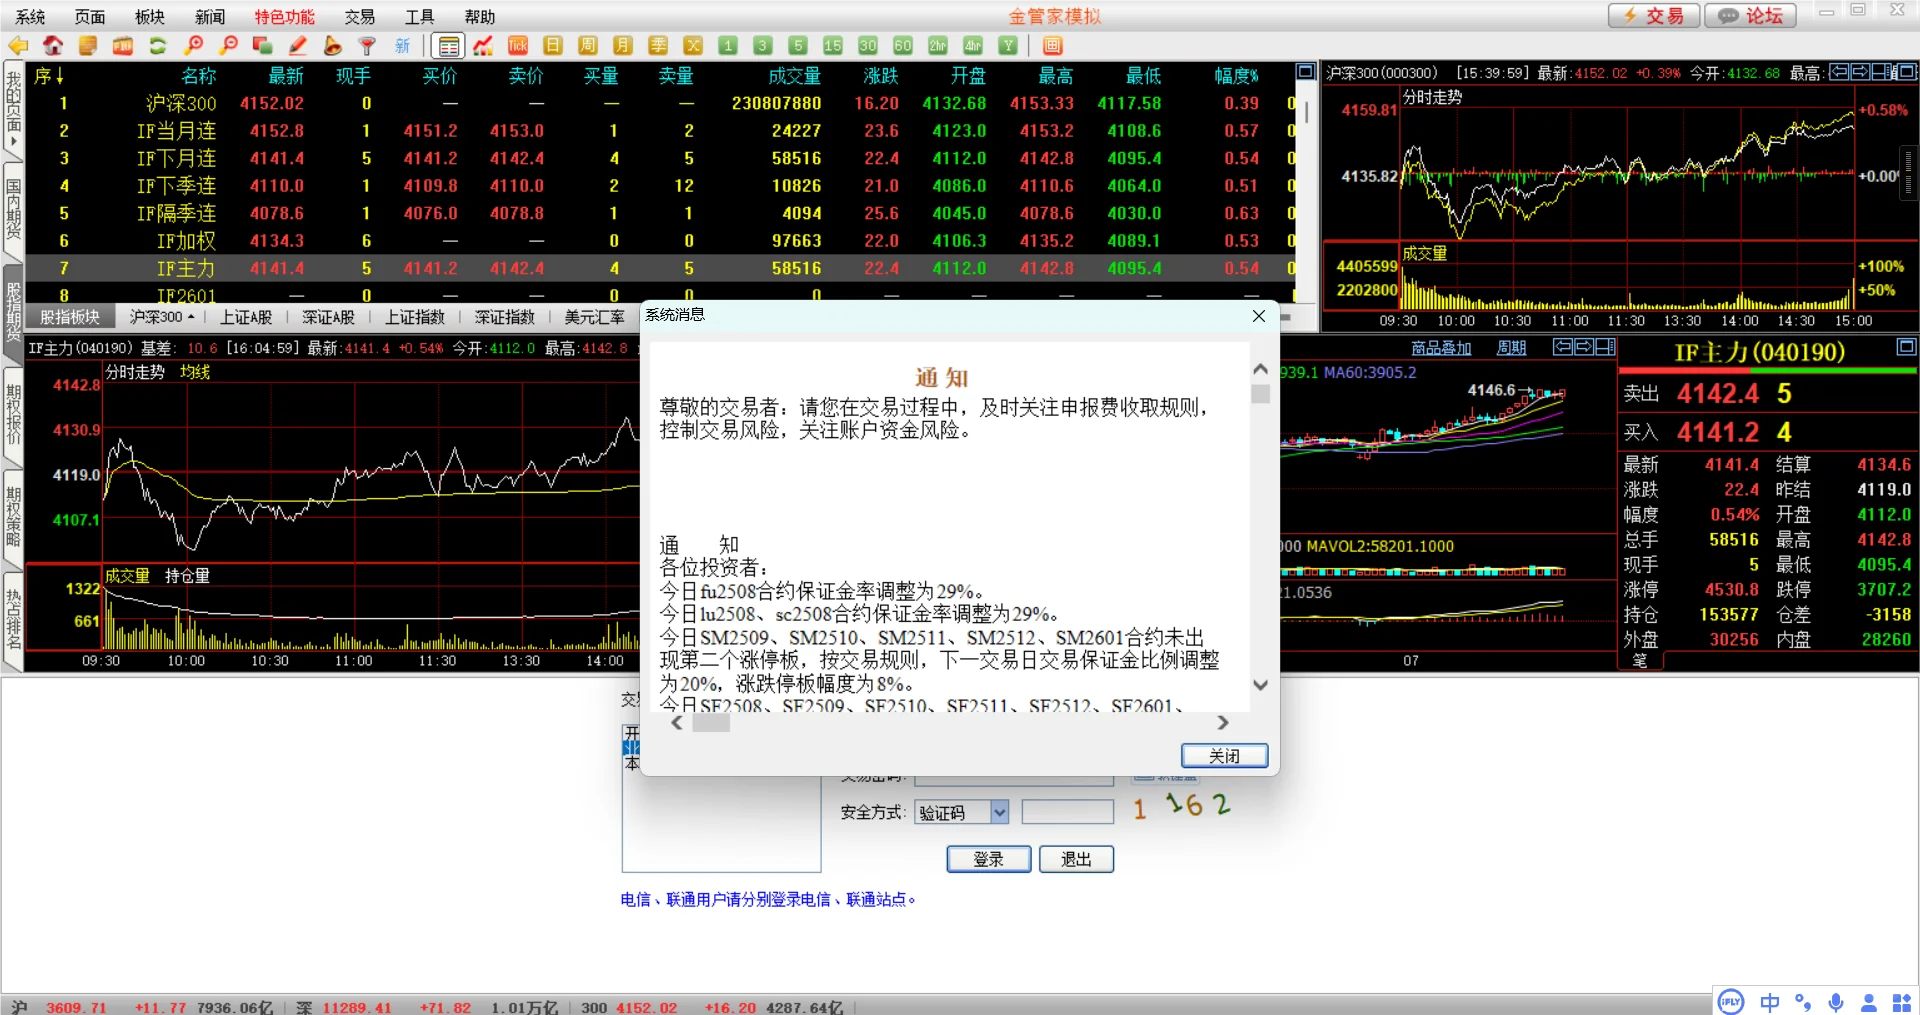
Task: Open the 系统 menu
Action: [30, 17]
